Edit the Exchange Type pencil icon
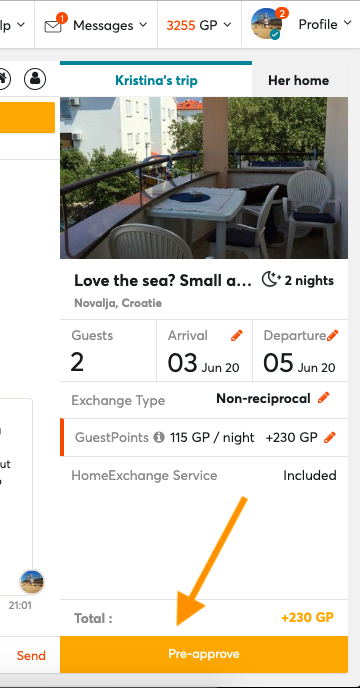 324,398
